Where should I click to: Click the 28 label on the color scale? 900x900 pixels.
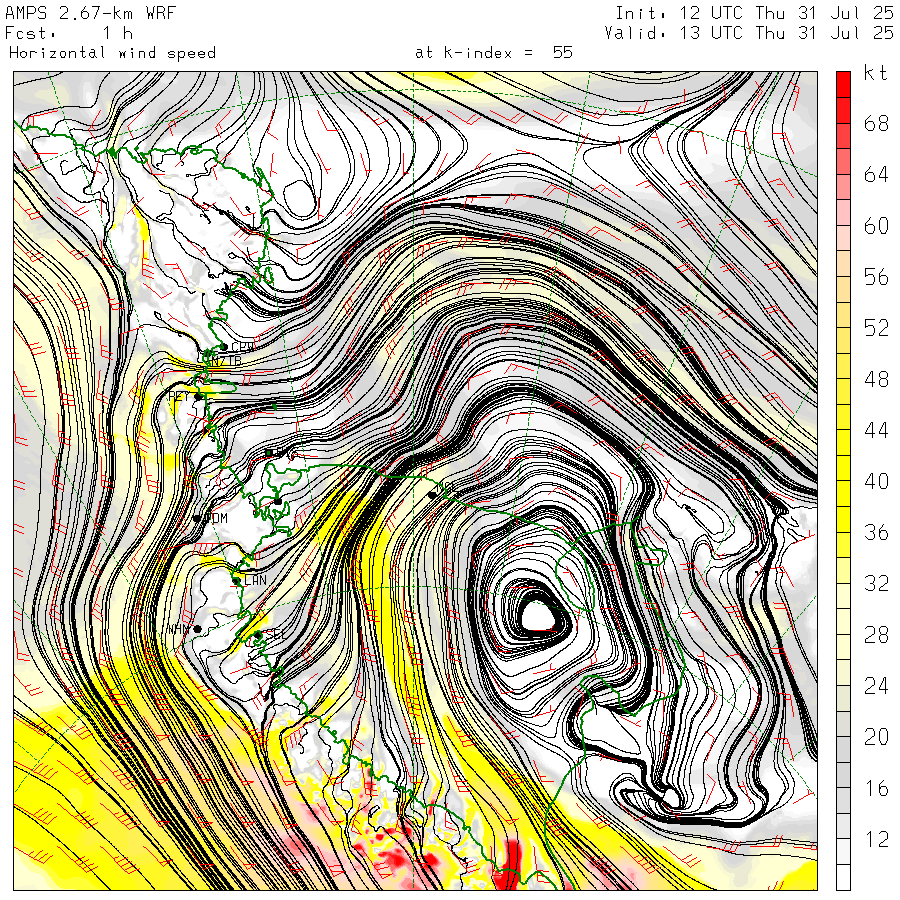tap(876, 635)
